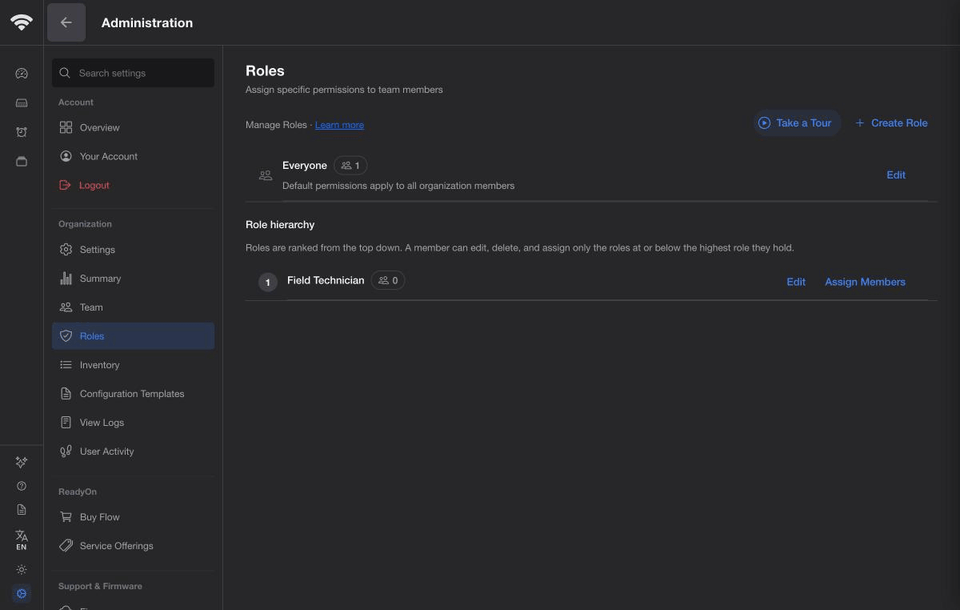The height and width of the screenshot is (610, 960).
Task: Go back using the arrow button
Action: [x=66, y=23]
